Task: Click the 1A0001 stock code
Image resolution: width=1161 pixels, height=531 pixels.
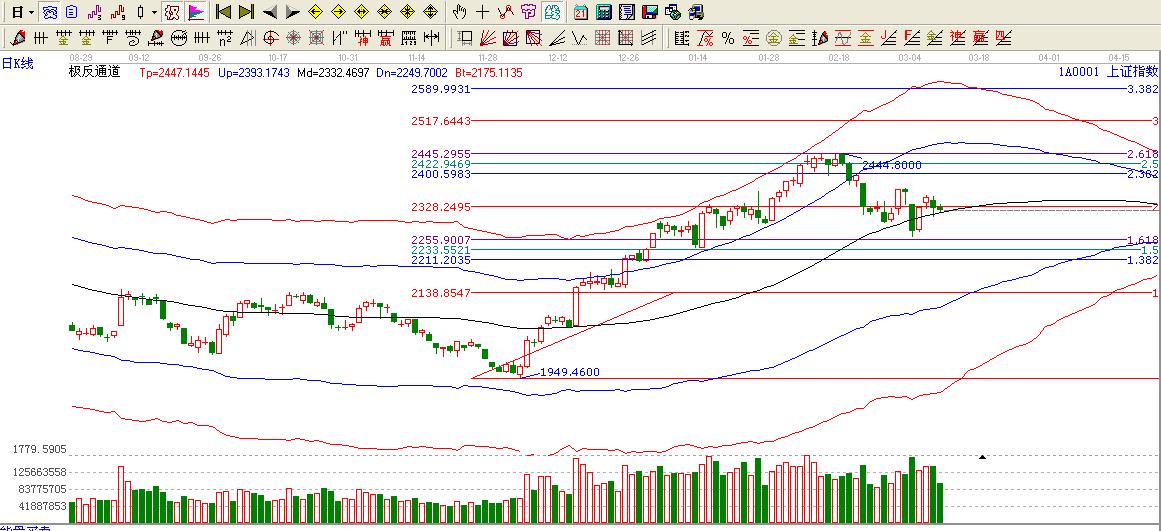Action: click(x=1078, y=72)
